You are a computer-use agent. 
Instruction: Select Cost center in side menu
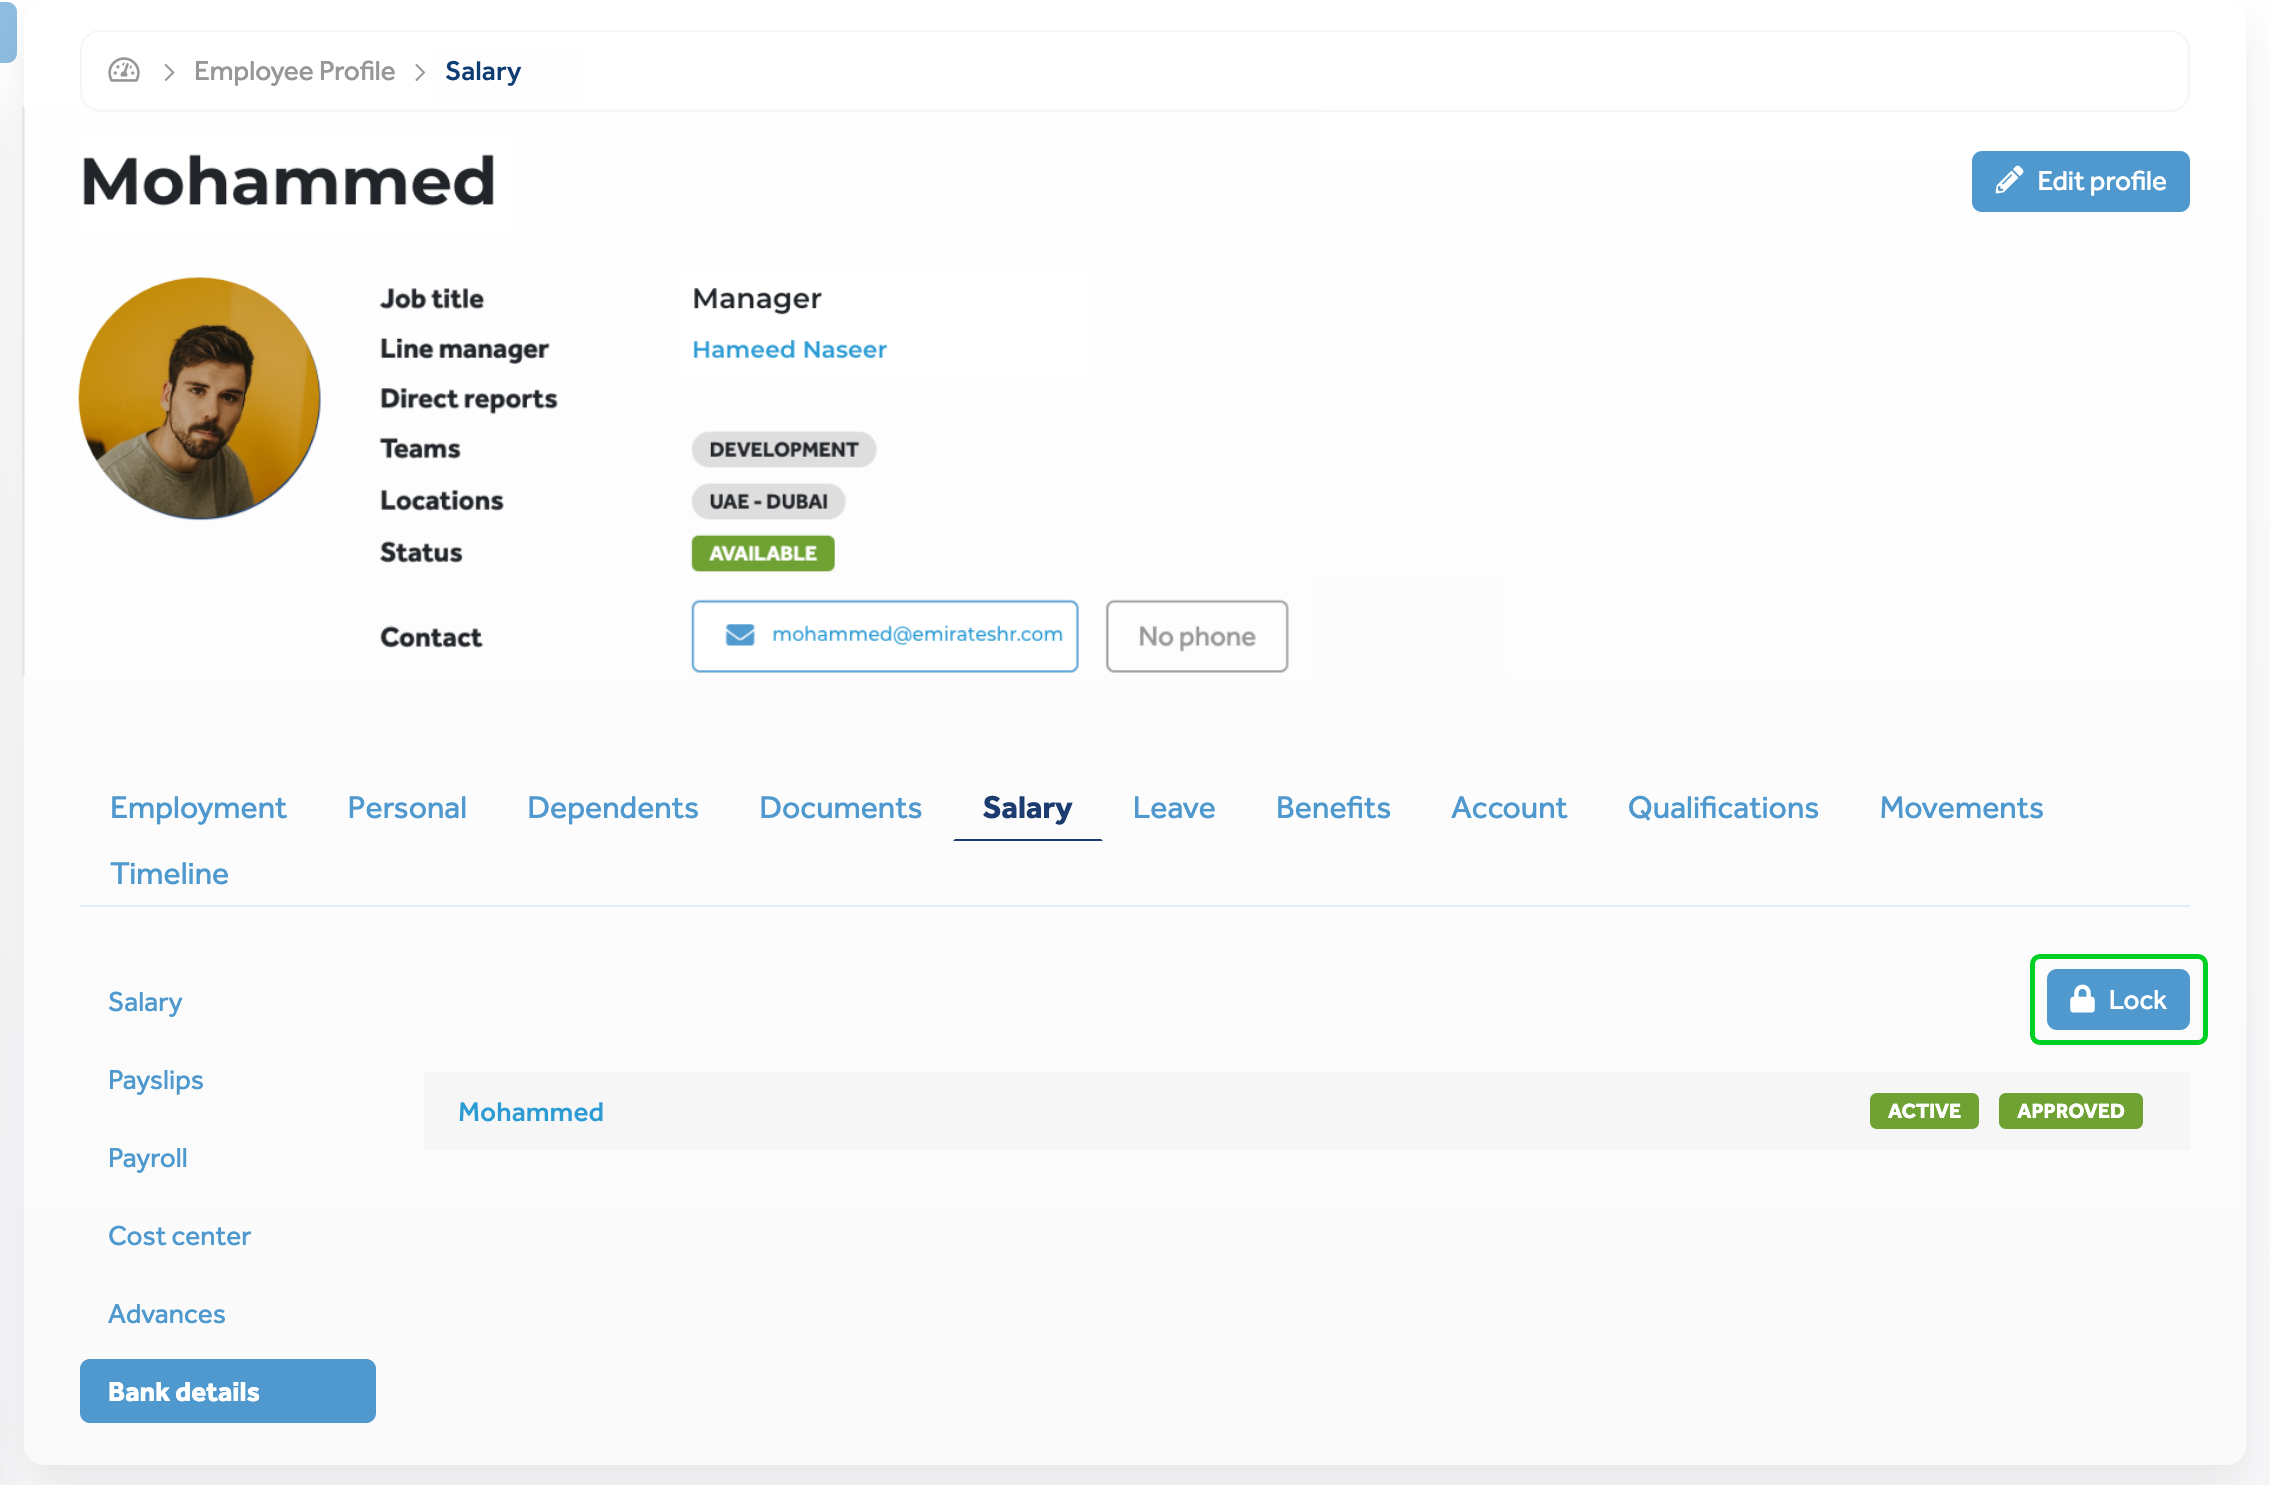pyautogui.click(x=179, y=1236)
